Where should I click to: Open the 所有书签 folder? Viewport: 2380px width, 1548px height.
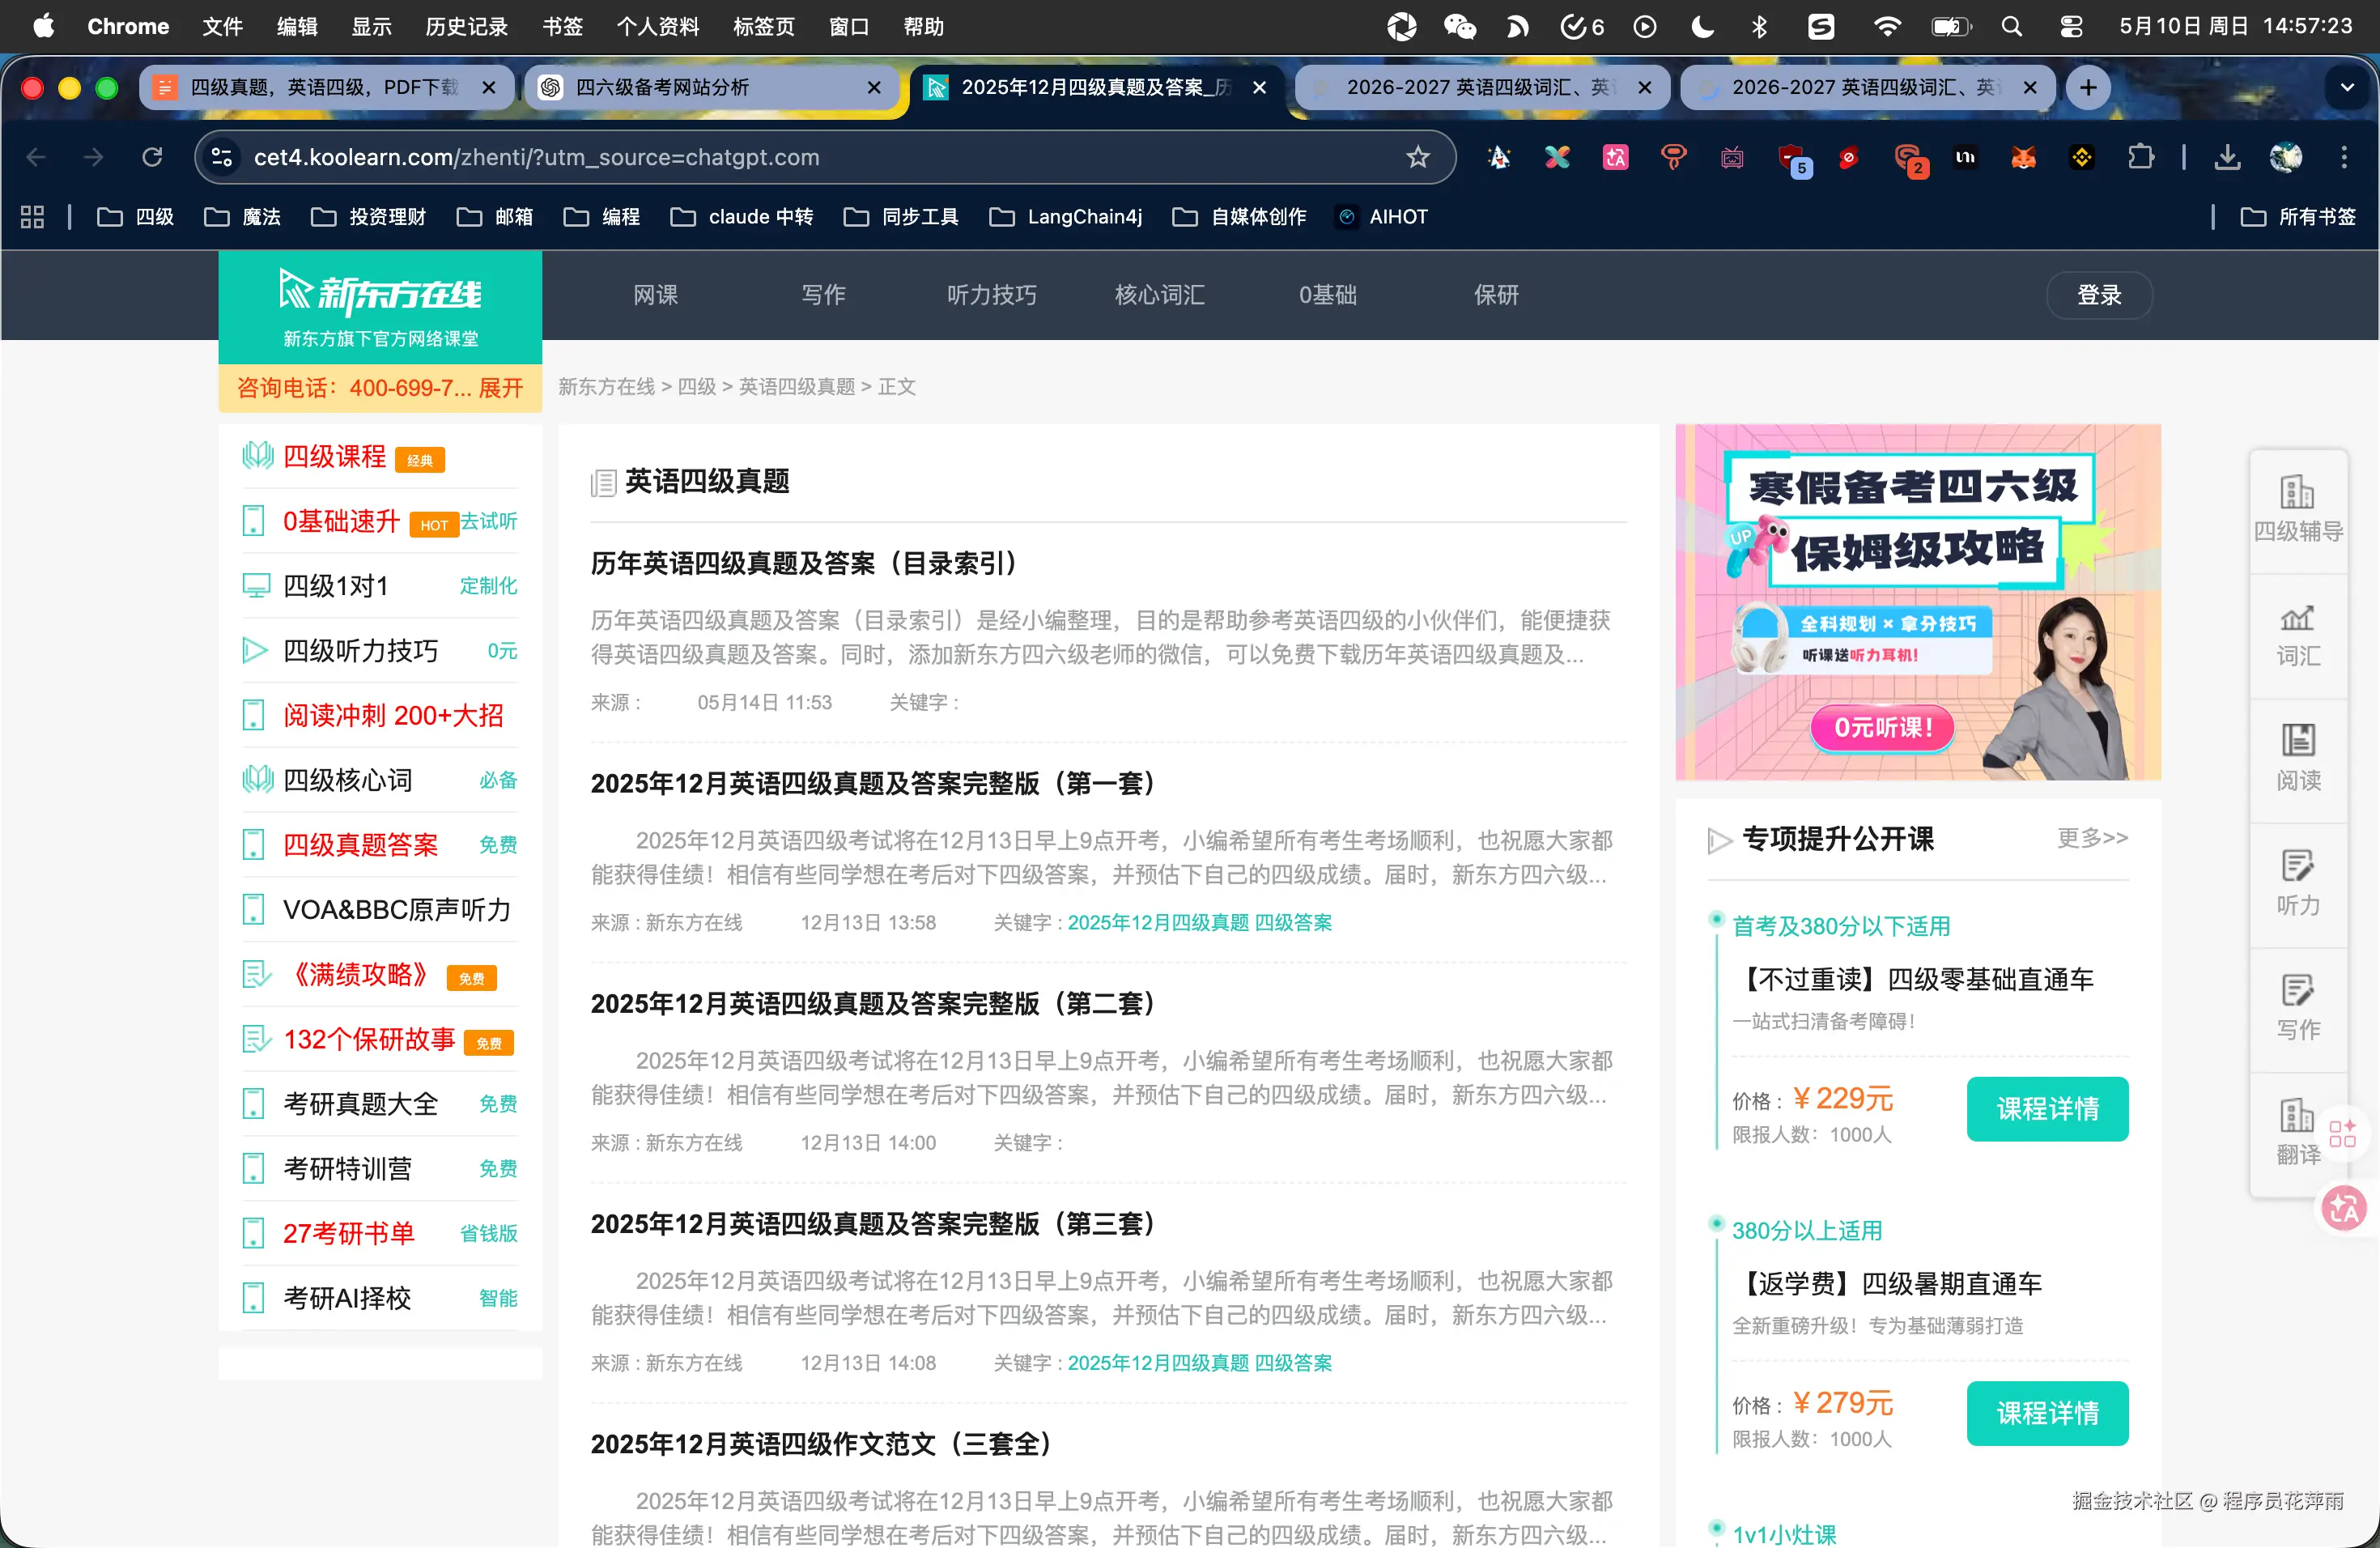click(x=2298, y=217)
